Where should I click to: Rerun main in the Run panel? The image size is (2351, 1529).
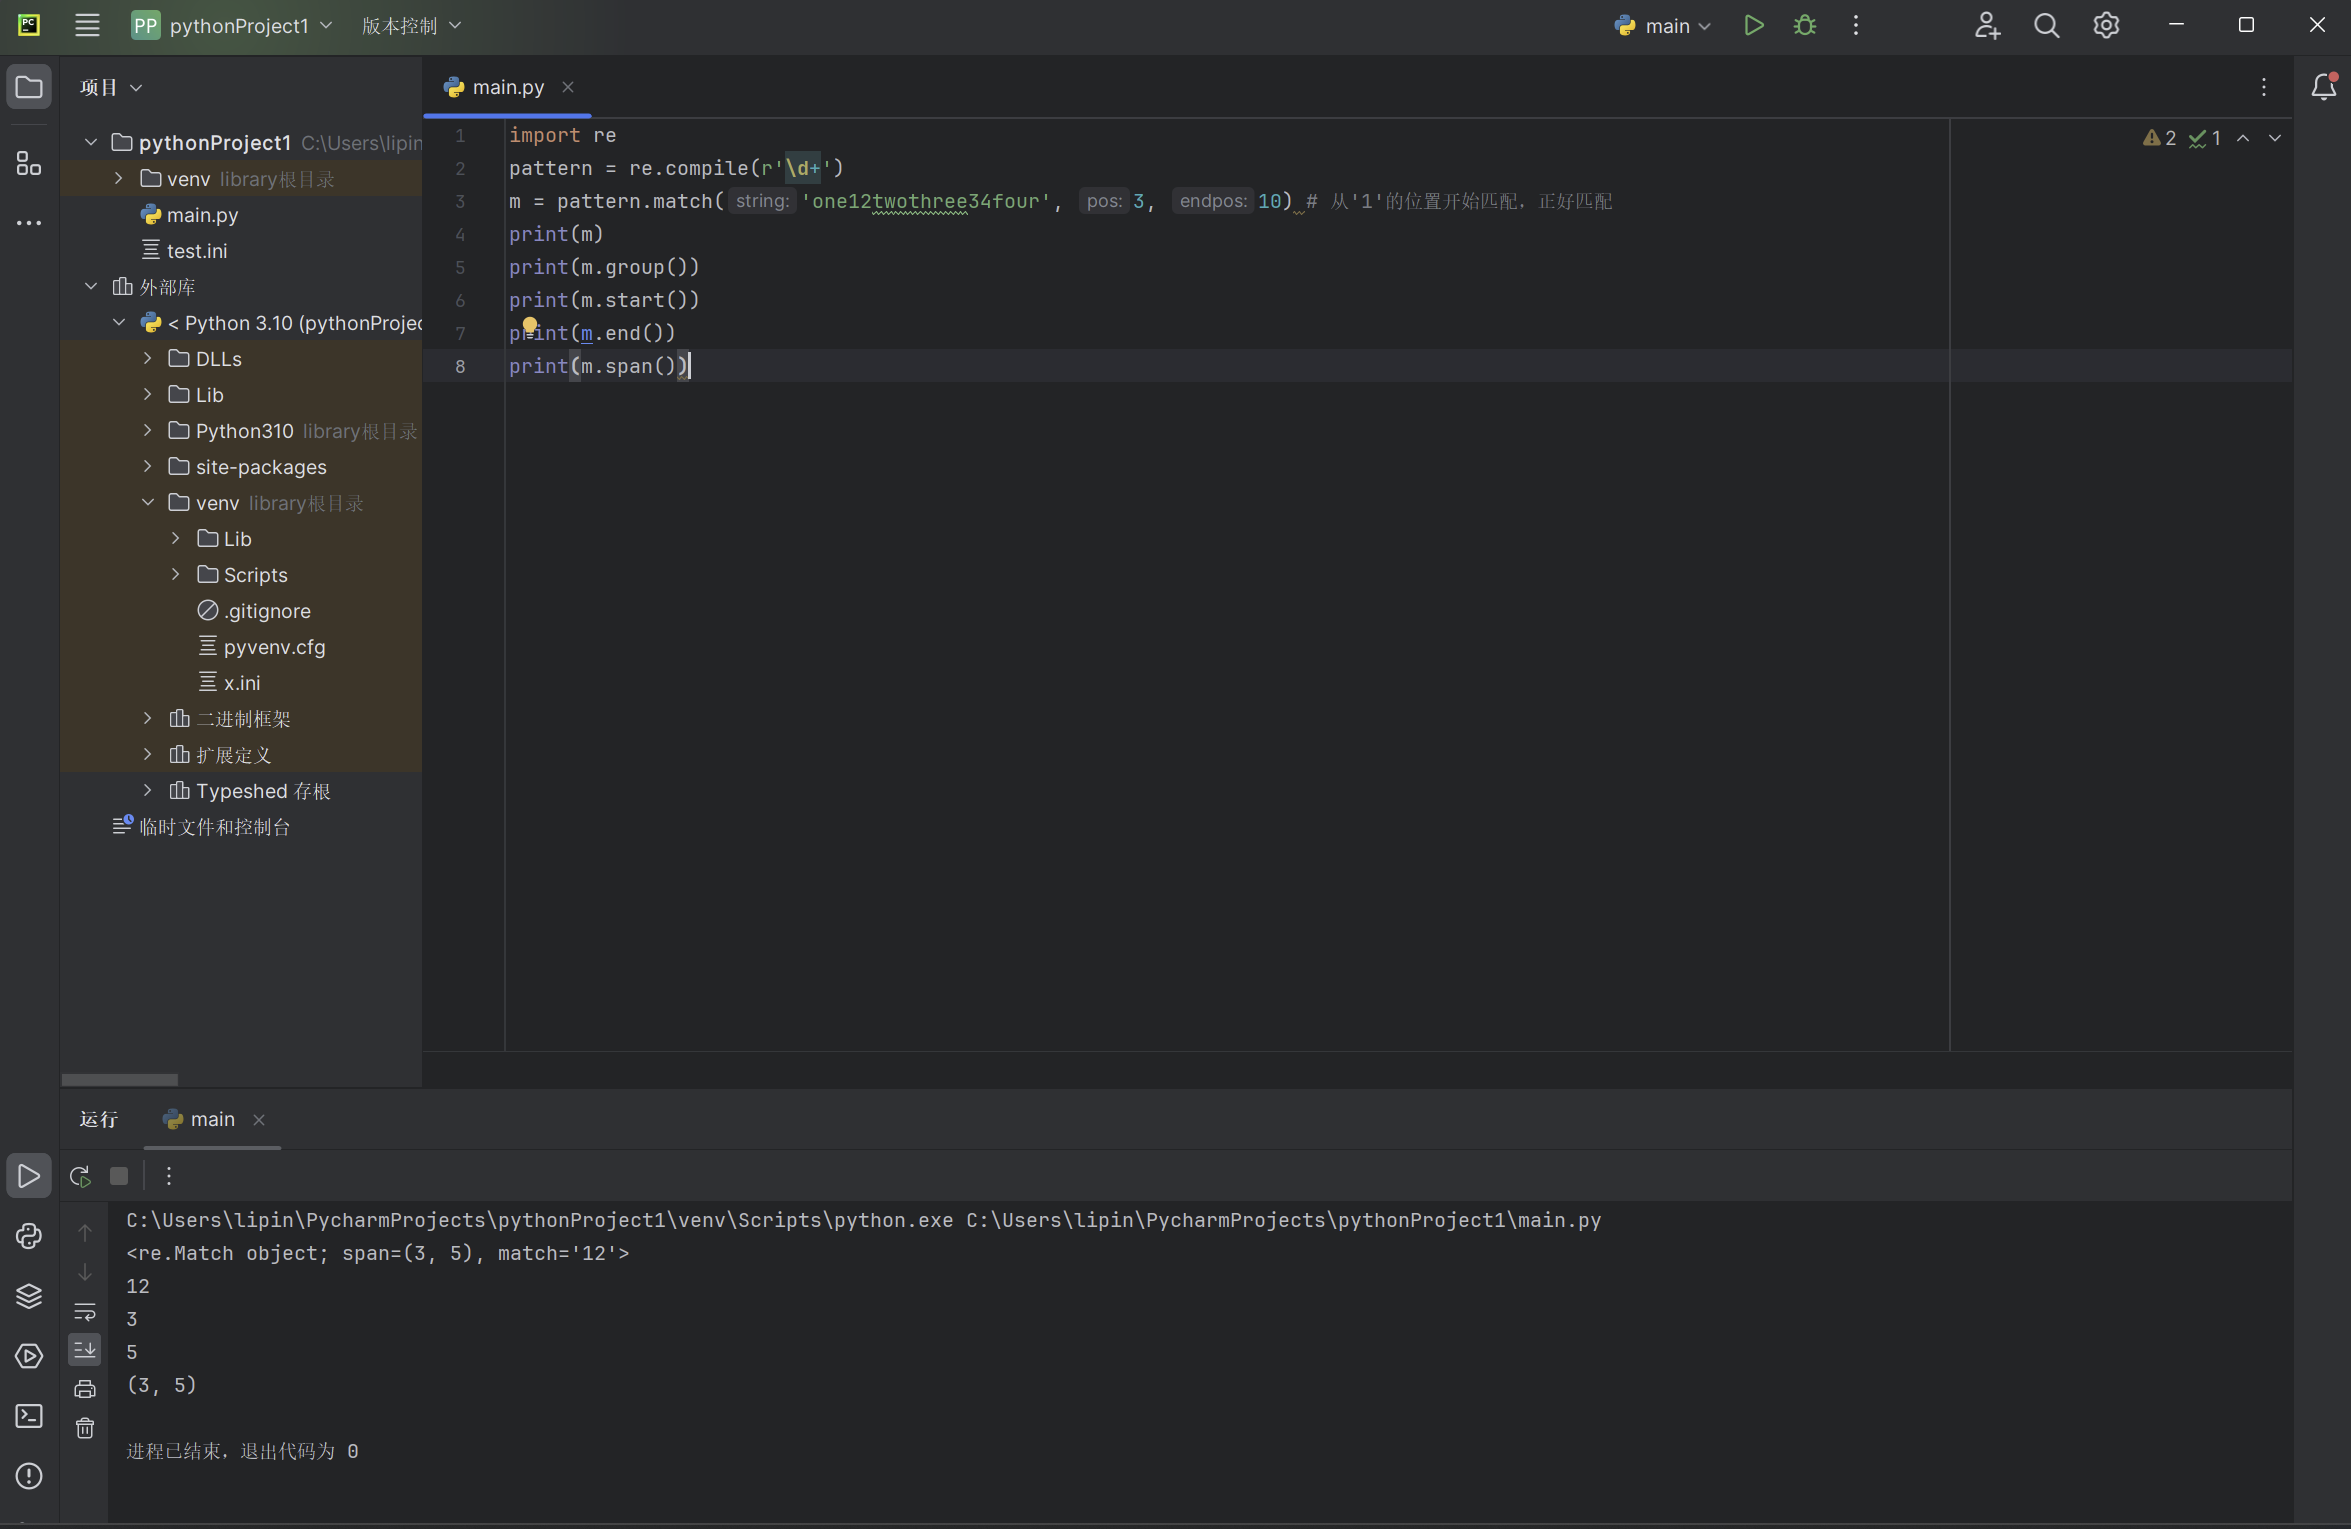pos(80,1176)
